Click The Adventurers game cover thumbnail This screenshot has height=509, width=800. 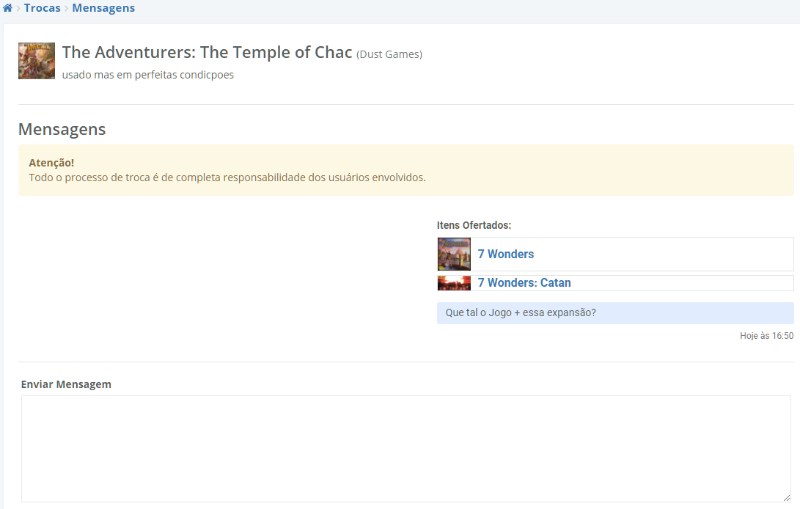[36, 61]
